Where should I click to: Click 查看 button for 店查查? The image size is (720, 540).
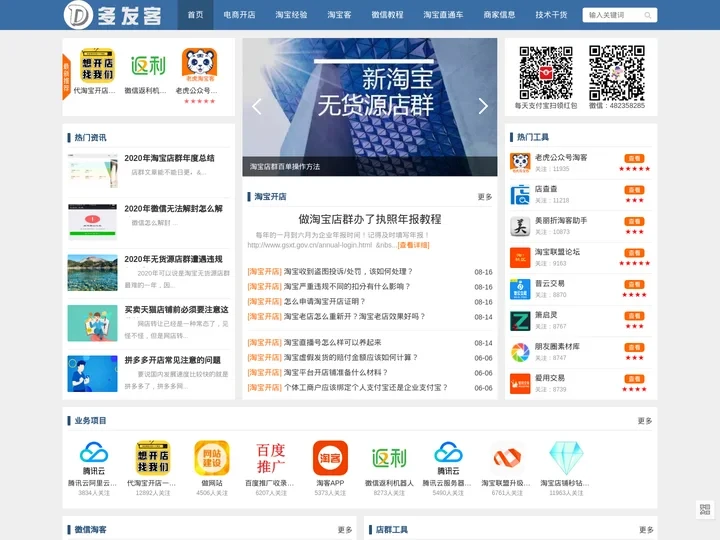coord(634,190)
